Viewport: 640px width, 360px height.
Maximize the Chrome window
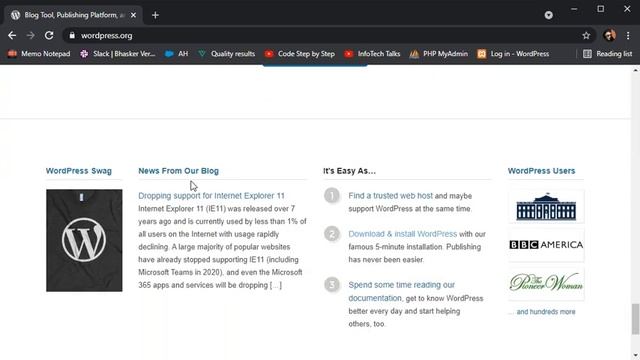600,9
